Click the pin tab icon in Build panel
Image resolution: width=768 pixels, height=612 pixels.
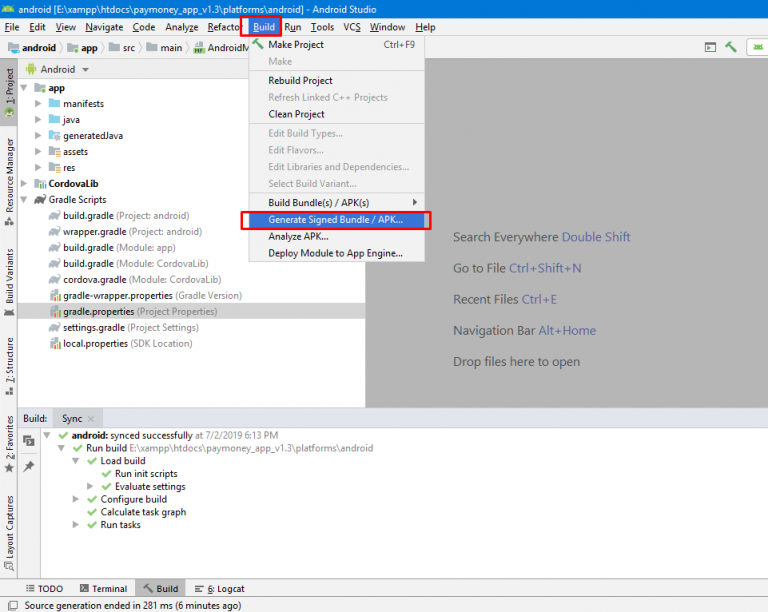click(x=29, y=466)
